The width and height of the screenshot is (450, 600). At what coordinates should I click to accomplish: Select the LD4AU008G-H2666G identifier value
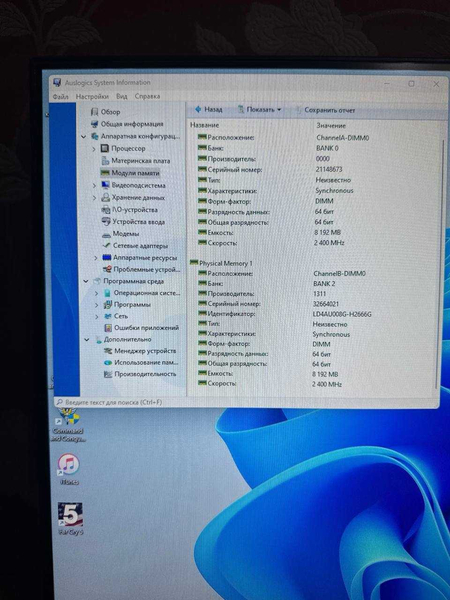(x=342, y=314)
